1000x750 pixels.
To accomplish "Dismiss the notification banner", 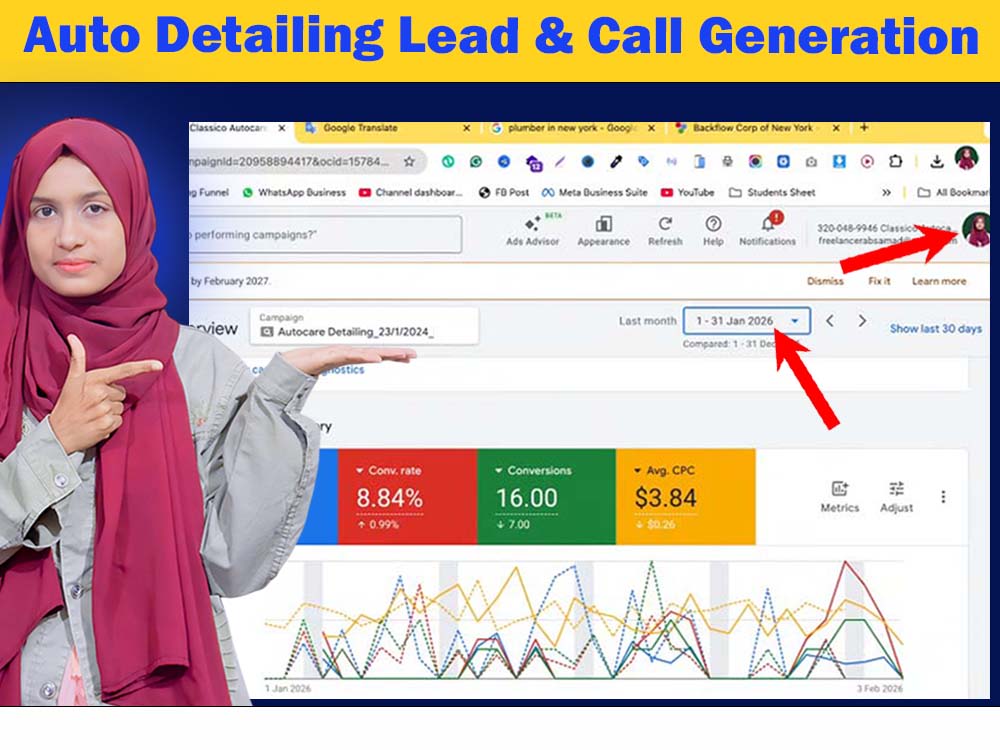I will tap(825, 281).
